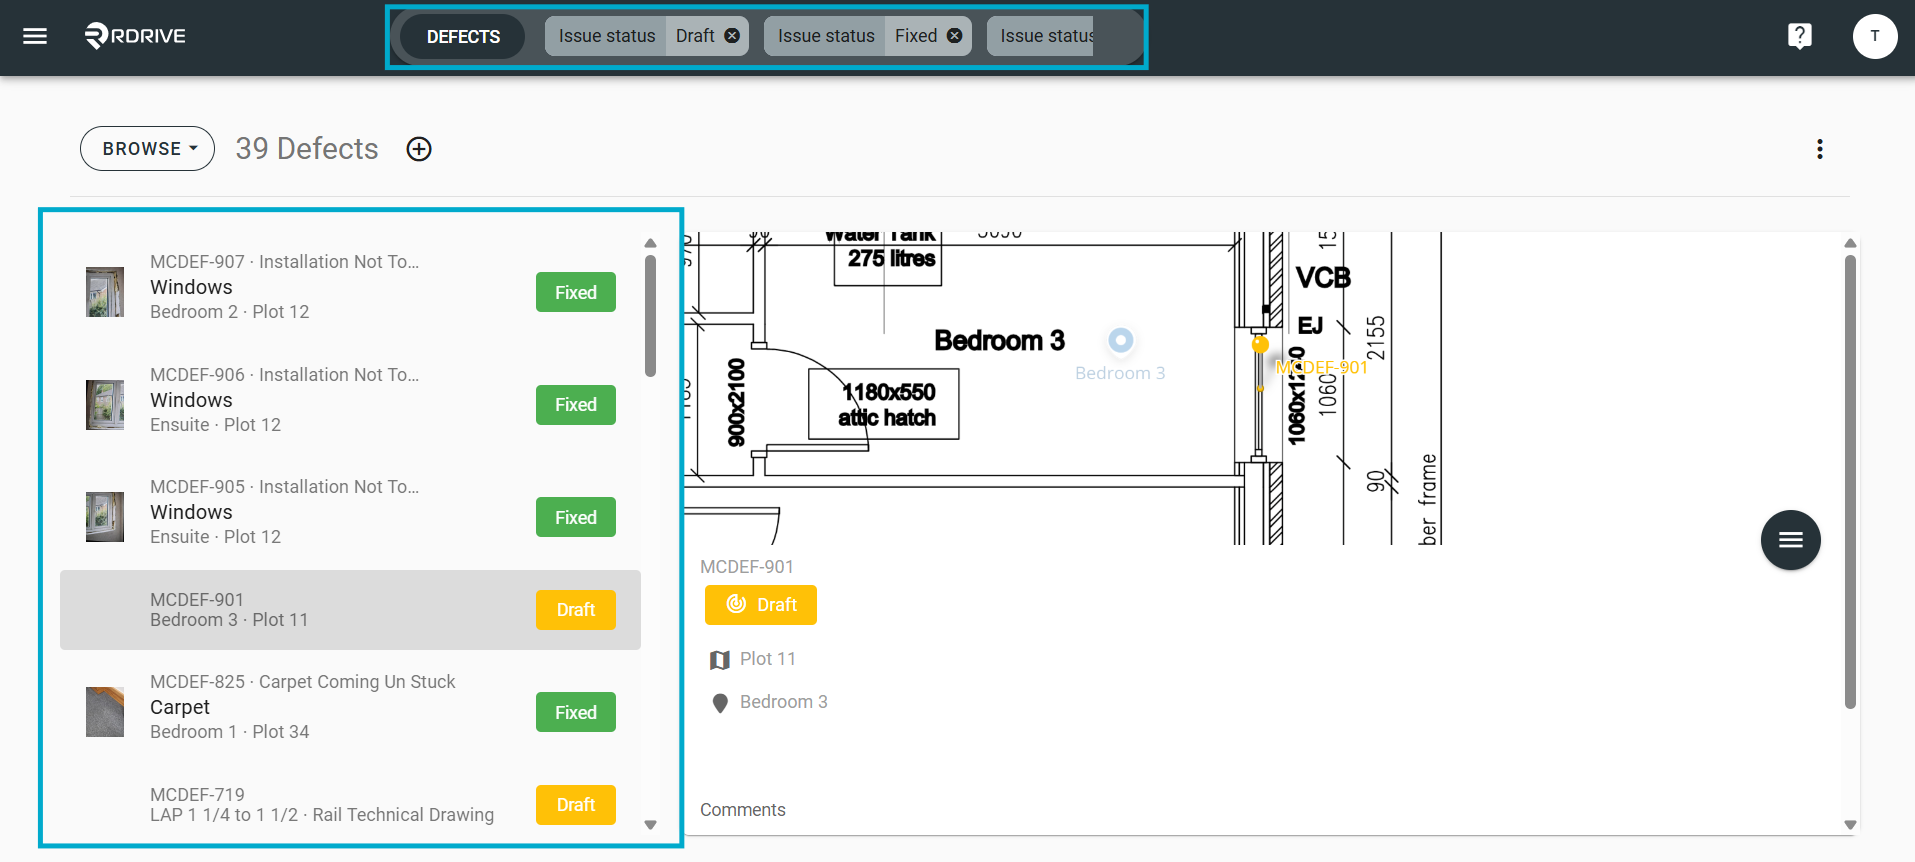The image size is (1915, 862).
Task: Click the Bedroom 3 link in details
Action: coord(784,702)
